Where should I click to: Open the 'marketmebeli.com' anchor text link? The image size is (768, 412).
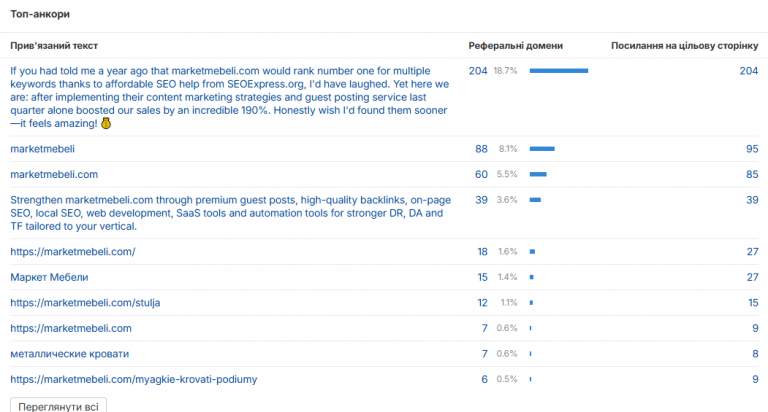[x=54, y=174]
